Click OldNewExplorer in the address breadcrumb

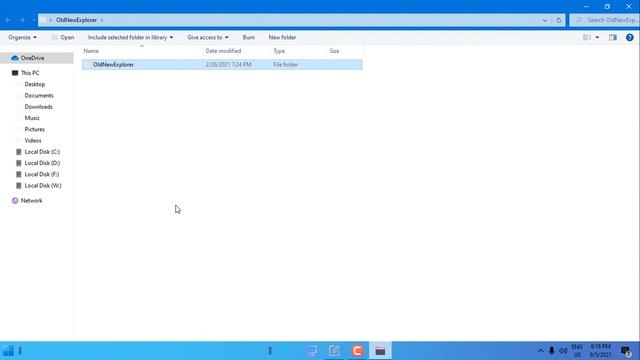point(76,20)
